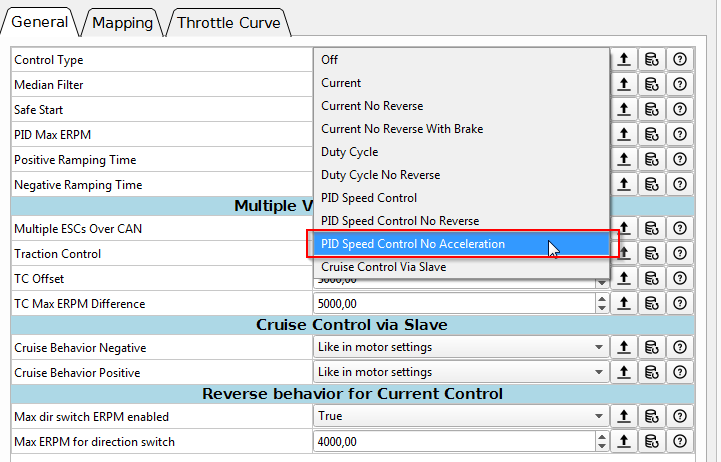Viewport: 721px width, 462px height.
Task: Open the Max dir switch ERPM enabled dropdown
Action: [460, 416]
